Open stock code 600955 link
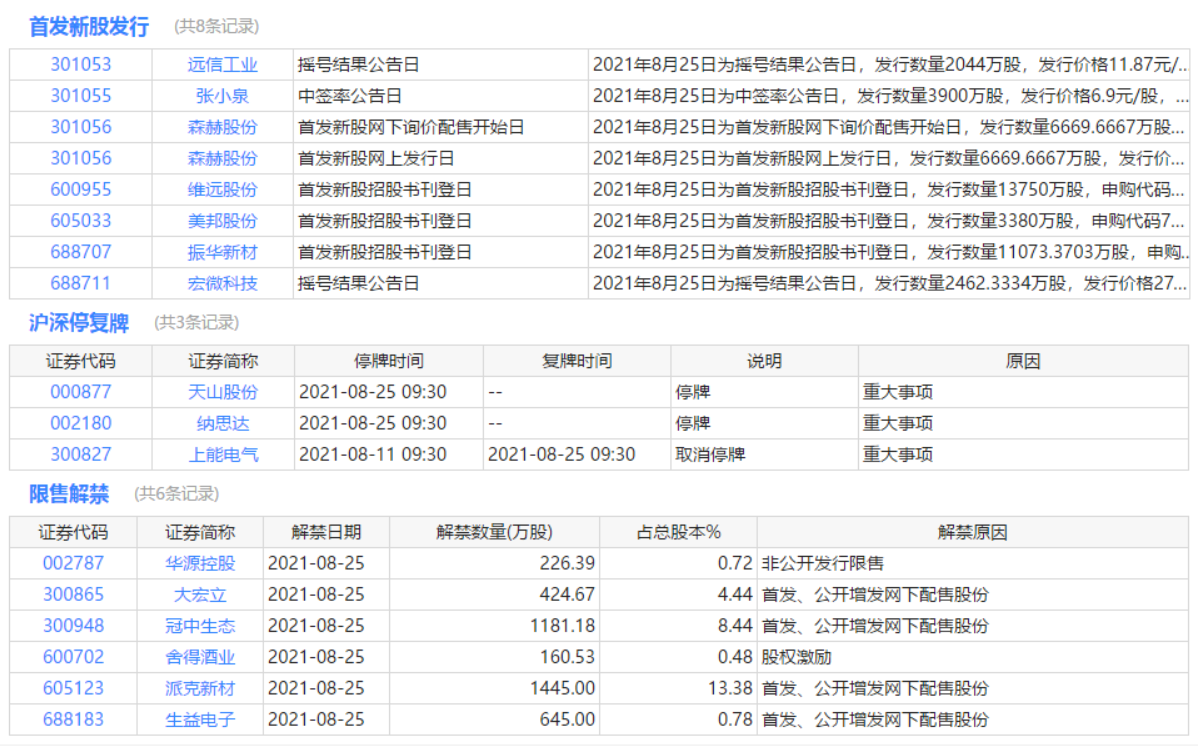The width and height of the screenshot is (1198, 752). [x=81, y=190]
